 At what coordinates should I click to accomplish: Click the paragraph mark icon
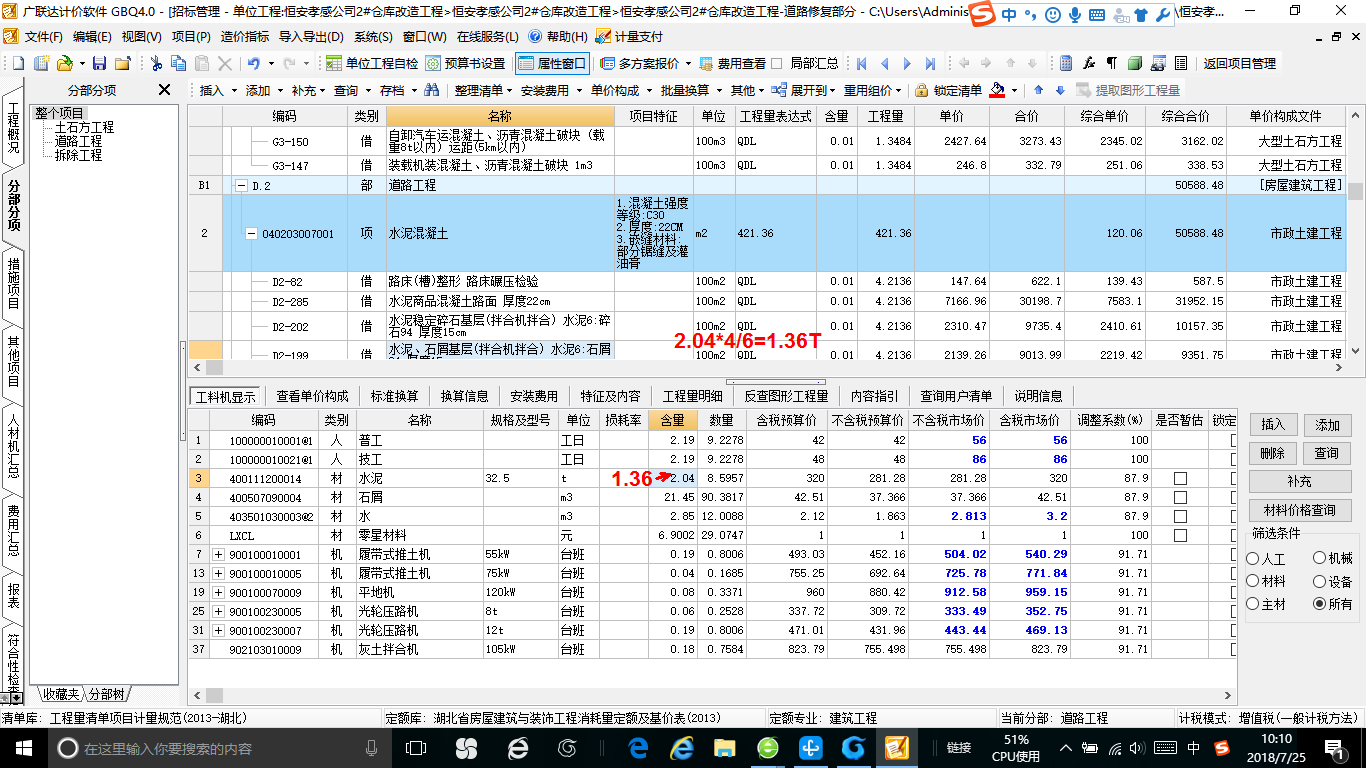point(1112,63)
